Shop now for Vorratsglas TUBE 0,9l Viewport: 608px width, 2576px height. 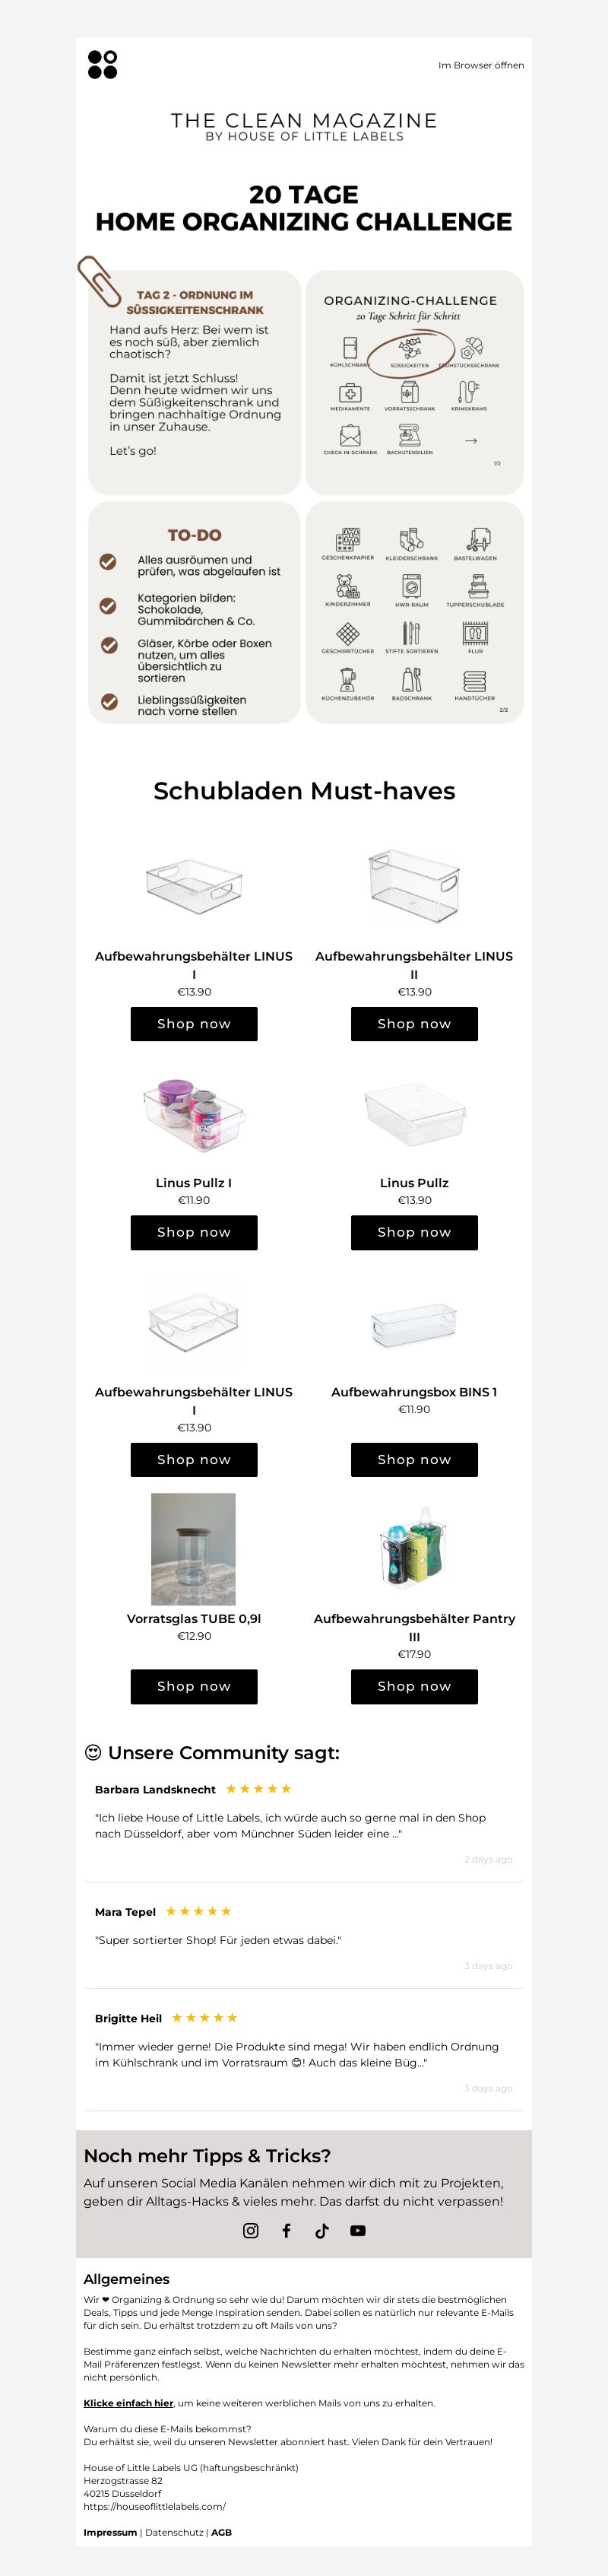point(194,1686)
